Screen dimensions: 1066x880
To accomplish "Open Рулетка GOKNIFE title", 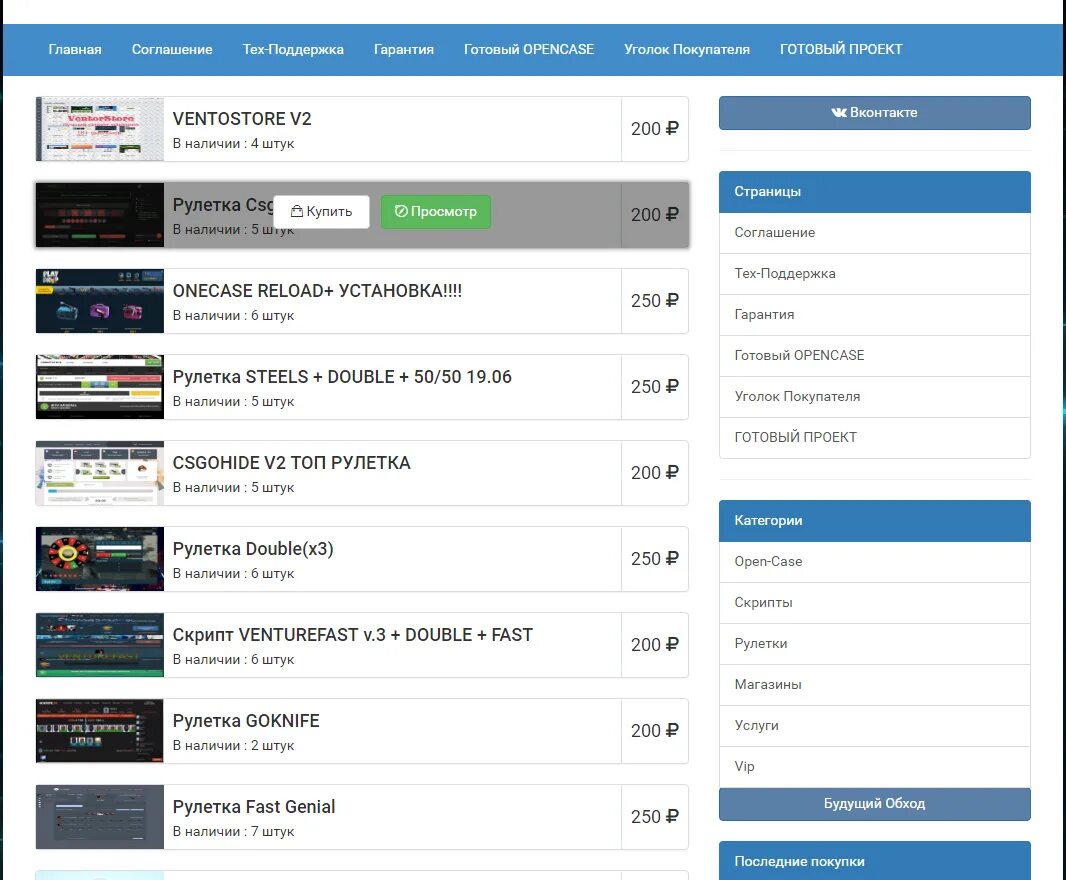I will [x=246, y=721].
